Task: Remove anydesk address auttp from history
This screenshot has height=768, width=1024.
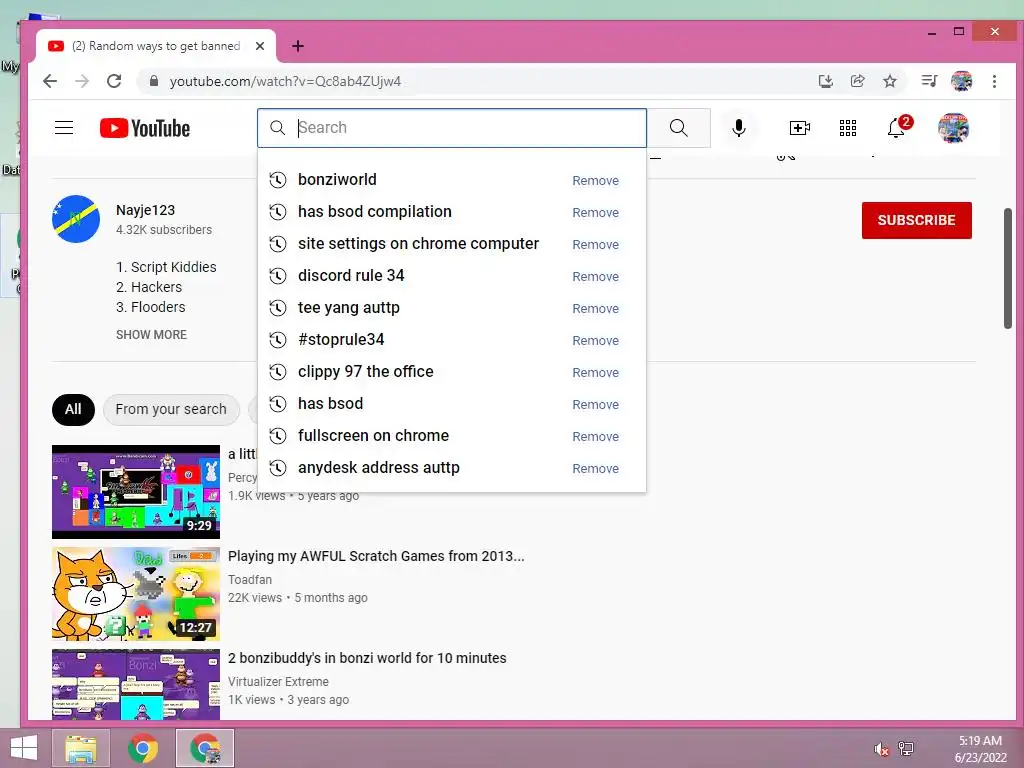Action: pyautogui.click(x=596, y=469)
